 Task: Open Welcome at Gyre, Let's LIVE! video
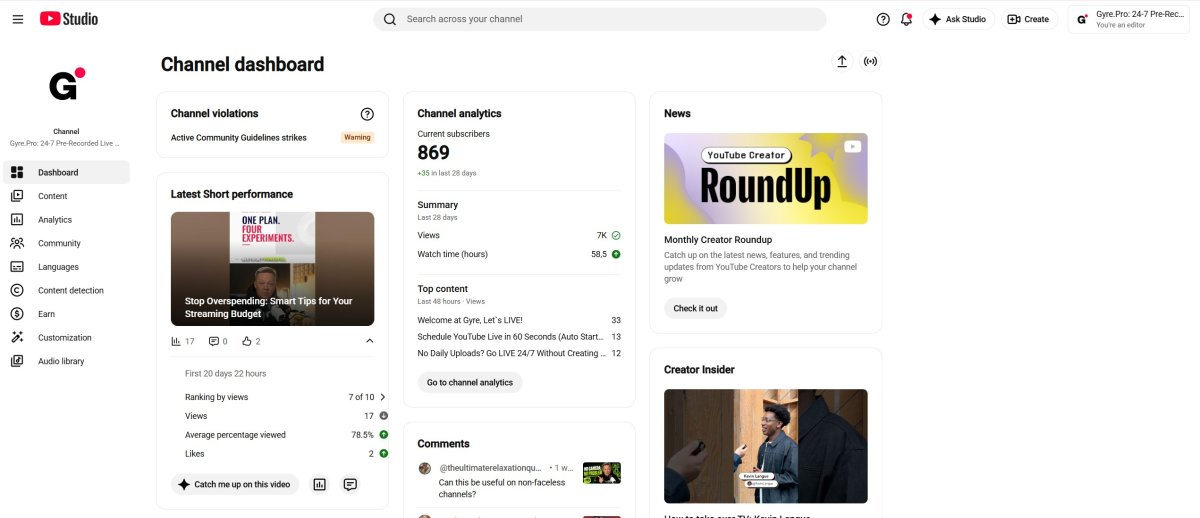(470, 320)
